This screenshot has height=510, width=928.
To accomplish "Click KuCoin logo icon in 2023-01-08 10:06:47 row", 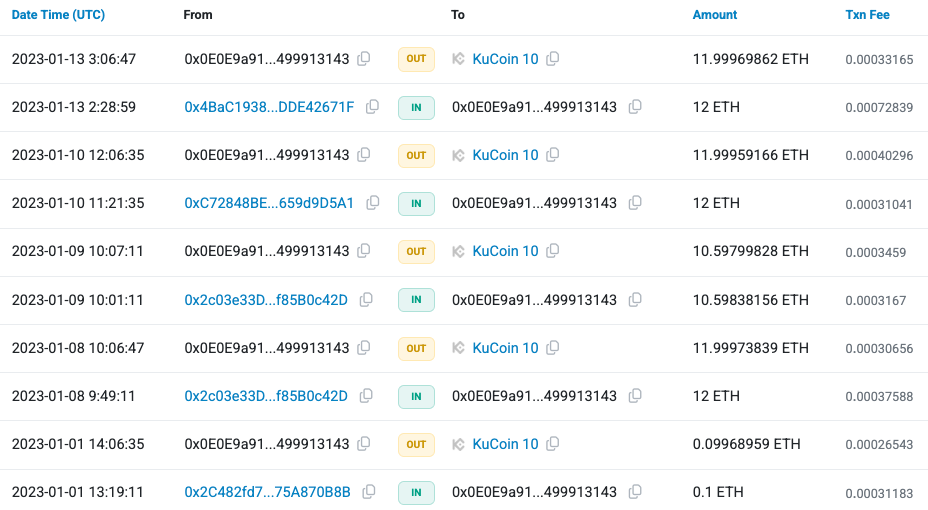I will pyautogui.click(x=459, y=348).
